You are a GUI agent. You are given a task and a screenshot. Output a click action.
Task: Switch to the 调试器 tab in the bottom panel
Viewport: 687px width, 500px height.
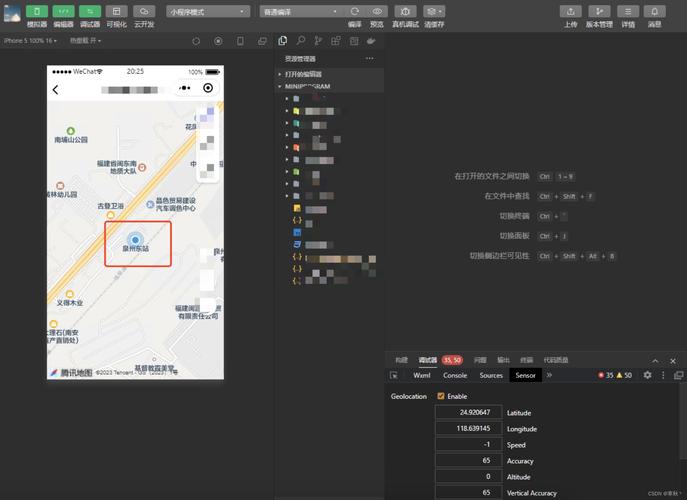coord(428,360)
